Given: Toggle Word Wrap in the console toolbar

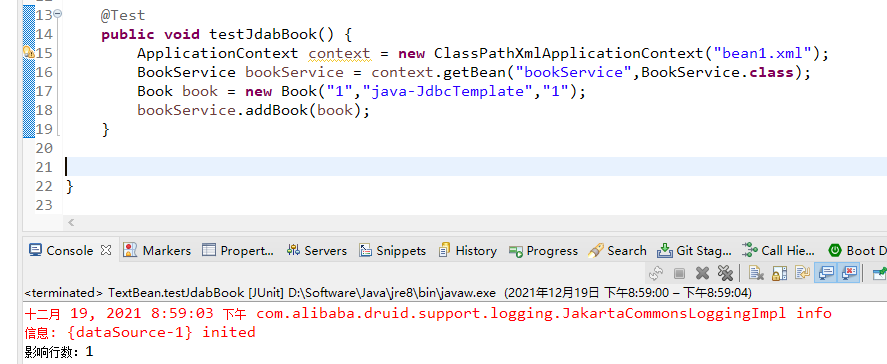Looking at the screenshot, I should click(x=803, y=273).
